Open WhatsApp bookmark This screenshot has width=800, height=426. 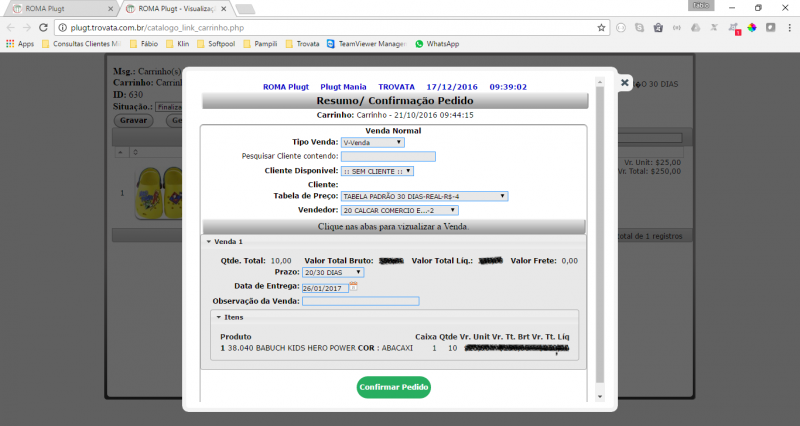pyautogui.click(x=437, y=44)
